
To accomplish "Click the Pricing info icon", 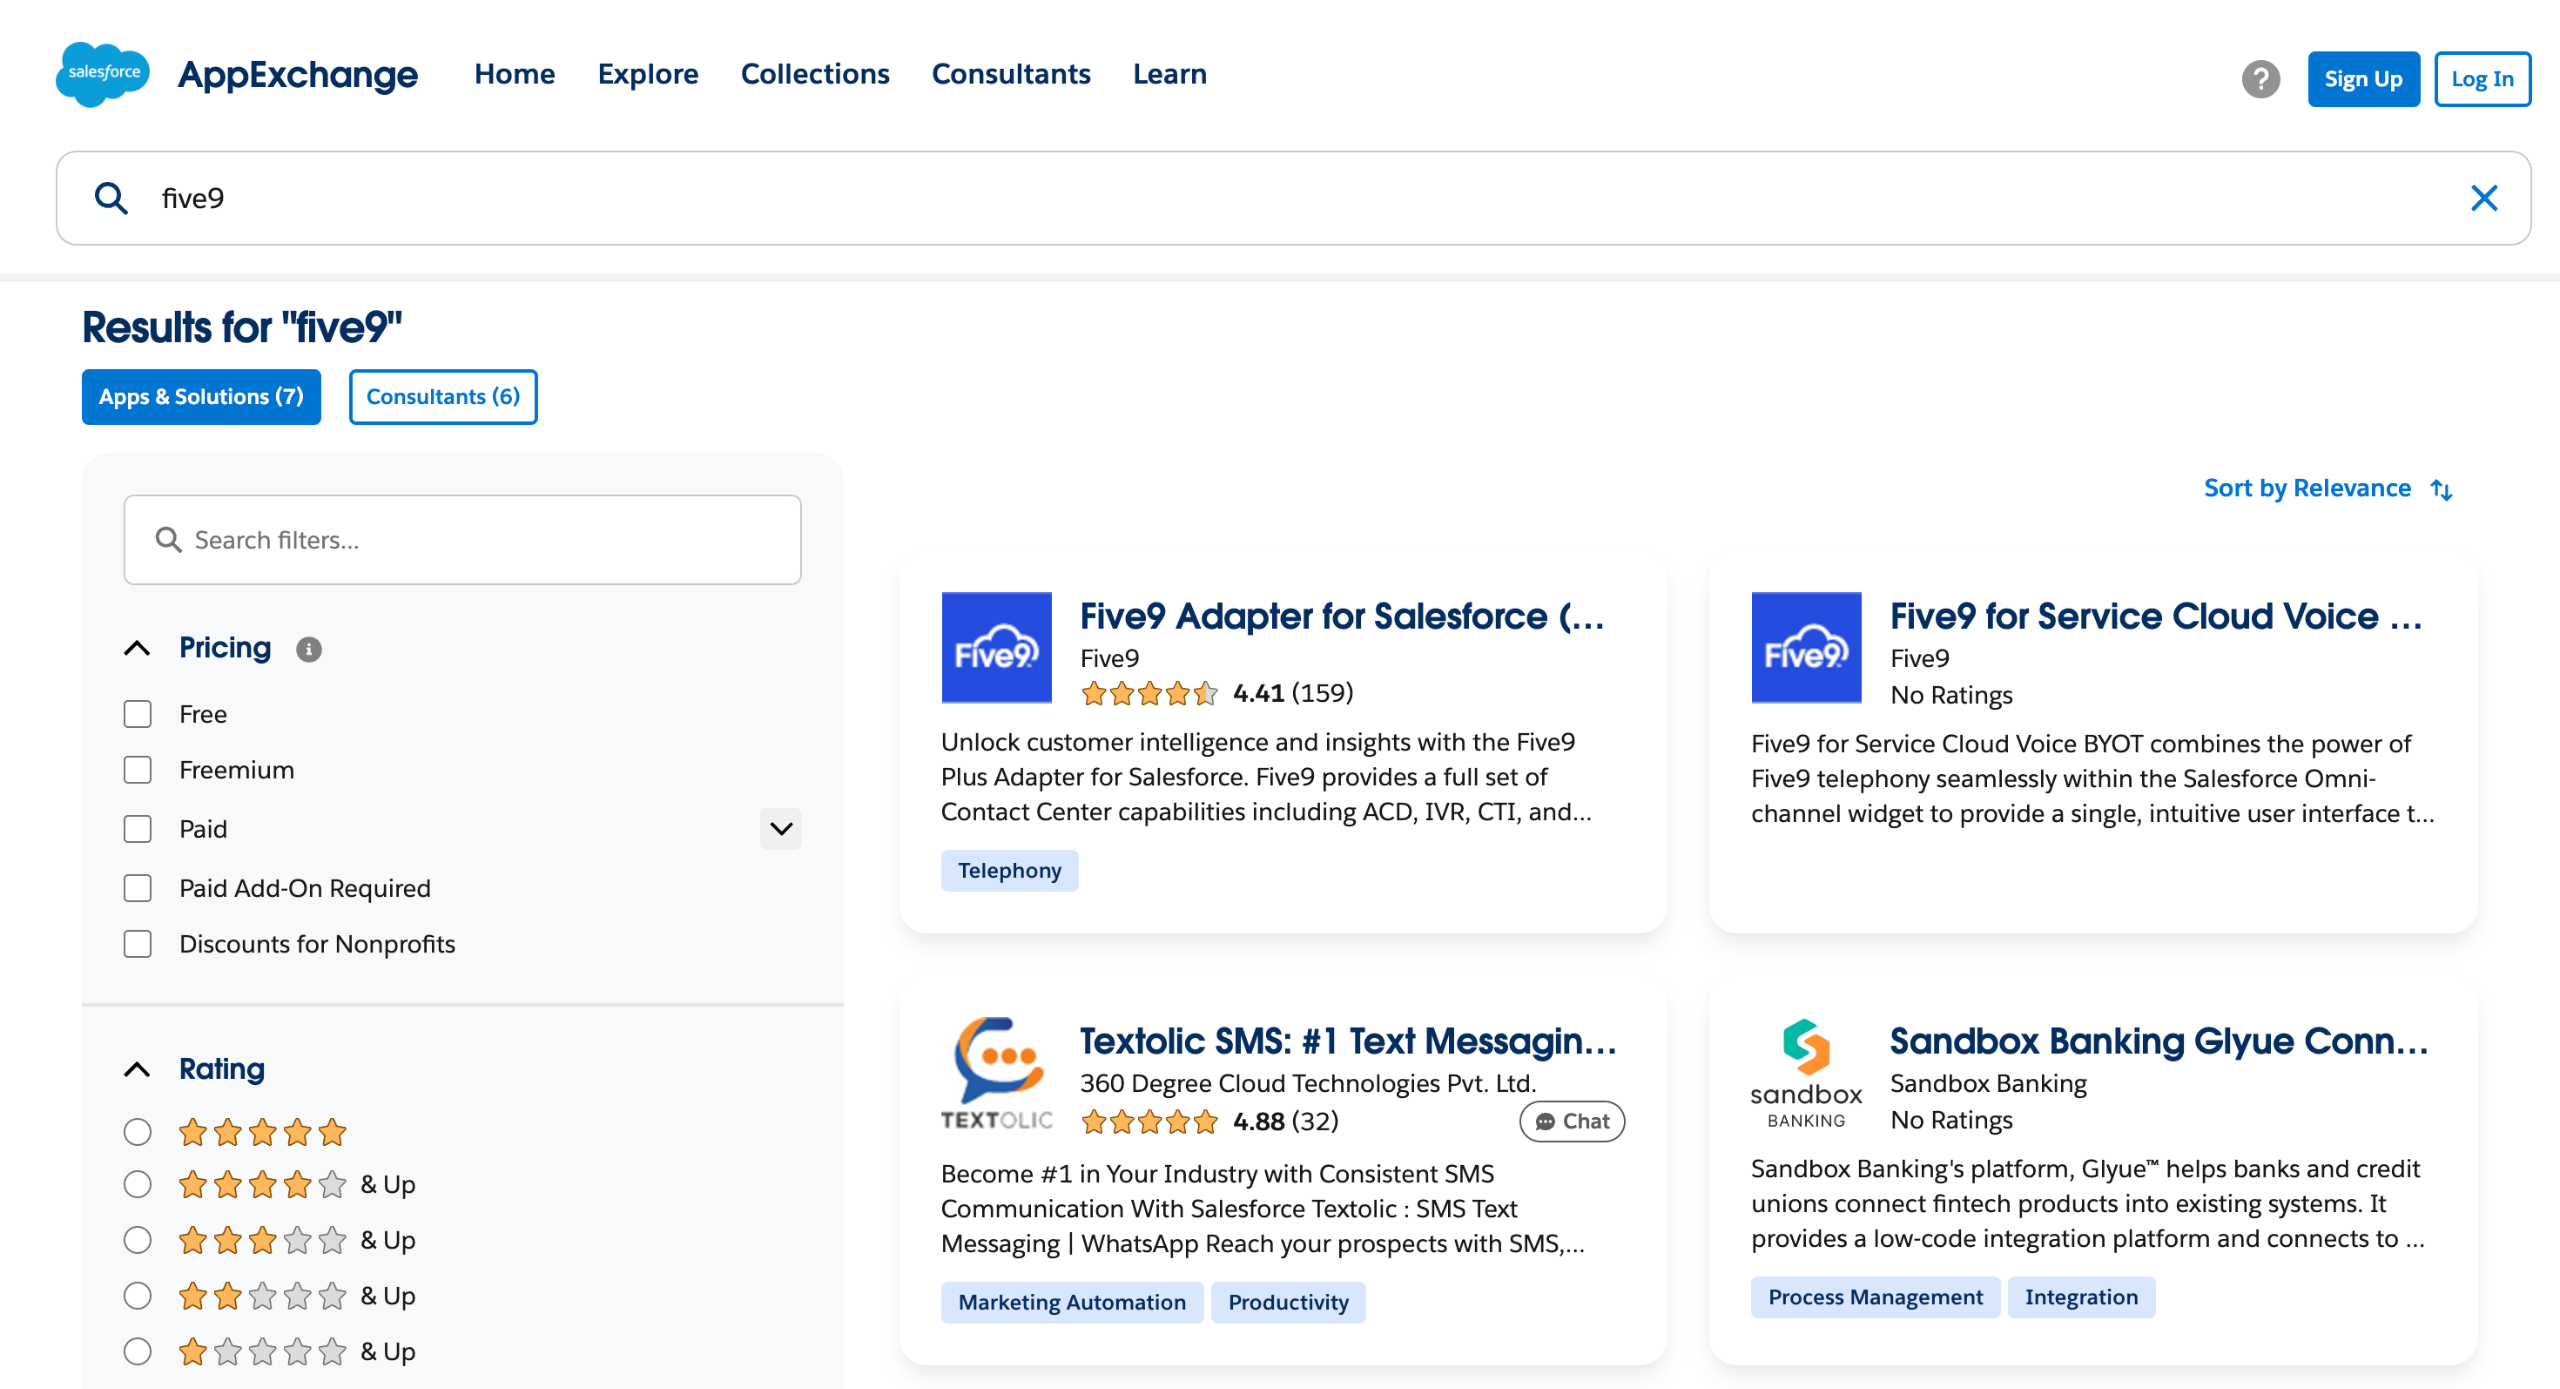I will coord(308,649).
